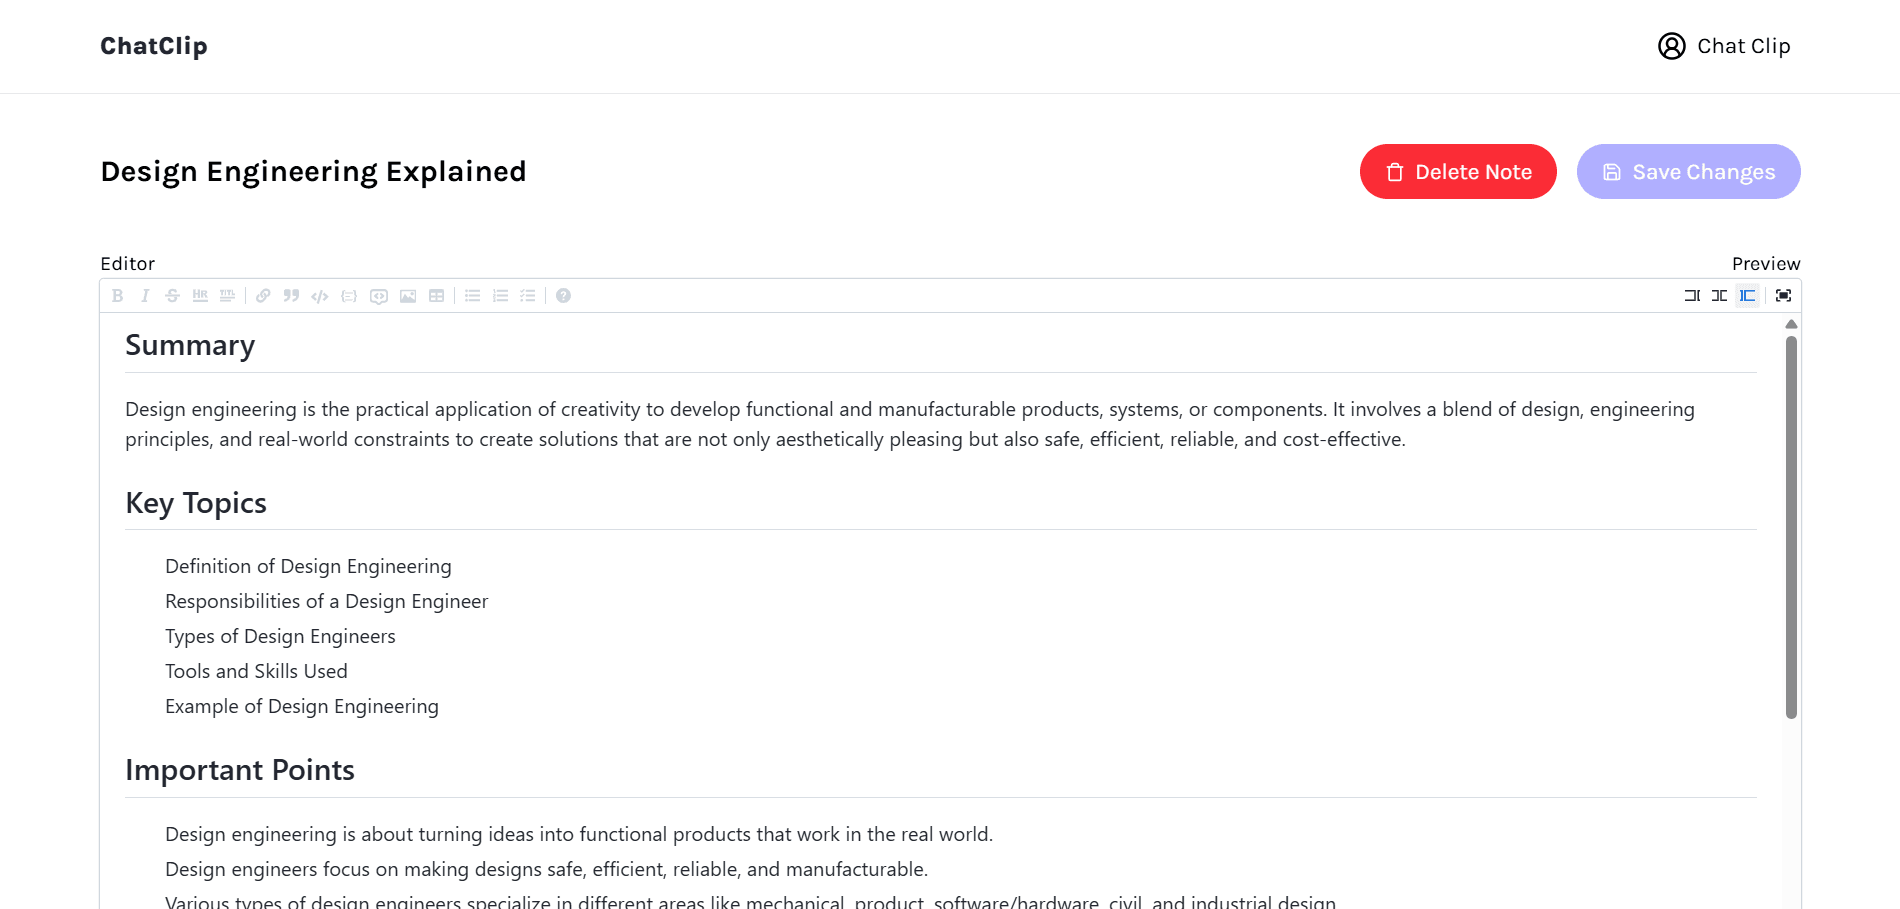The image size is (1900, 909).
Task: Apply italic formatting from the toolbar
Action: pos(145,296)
